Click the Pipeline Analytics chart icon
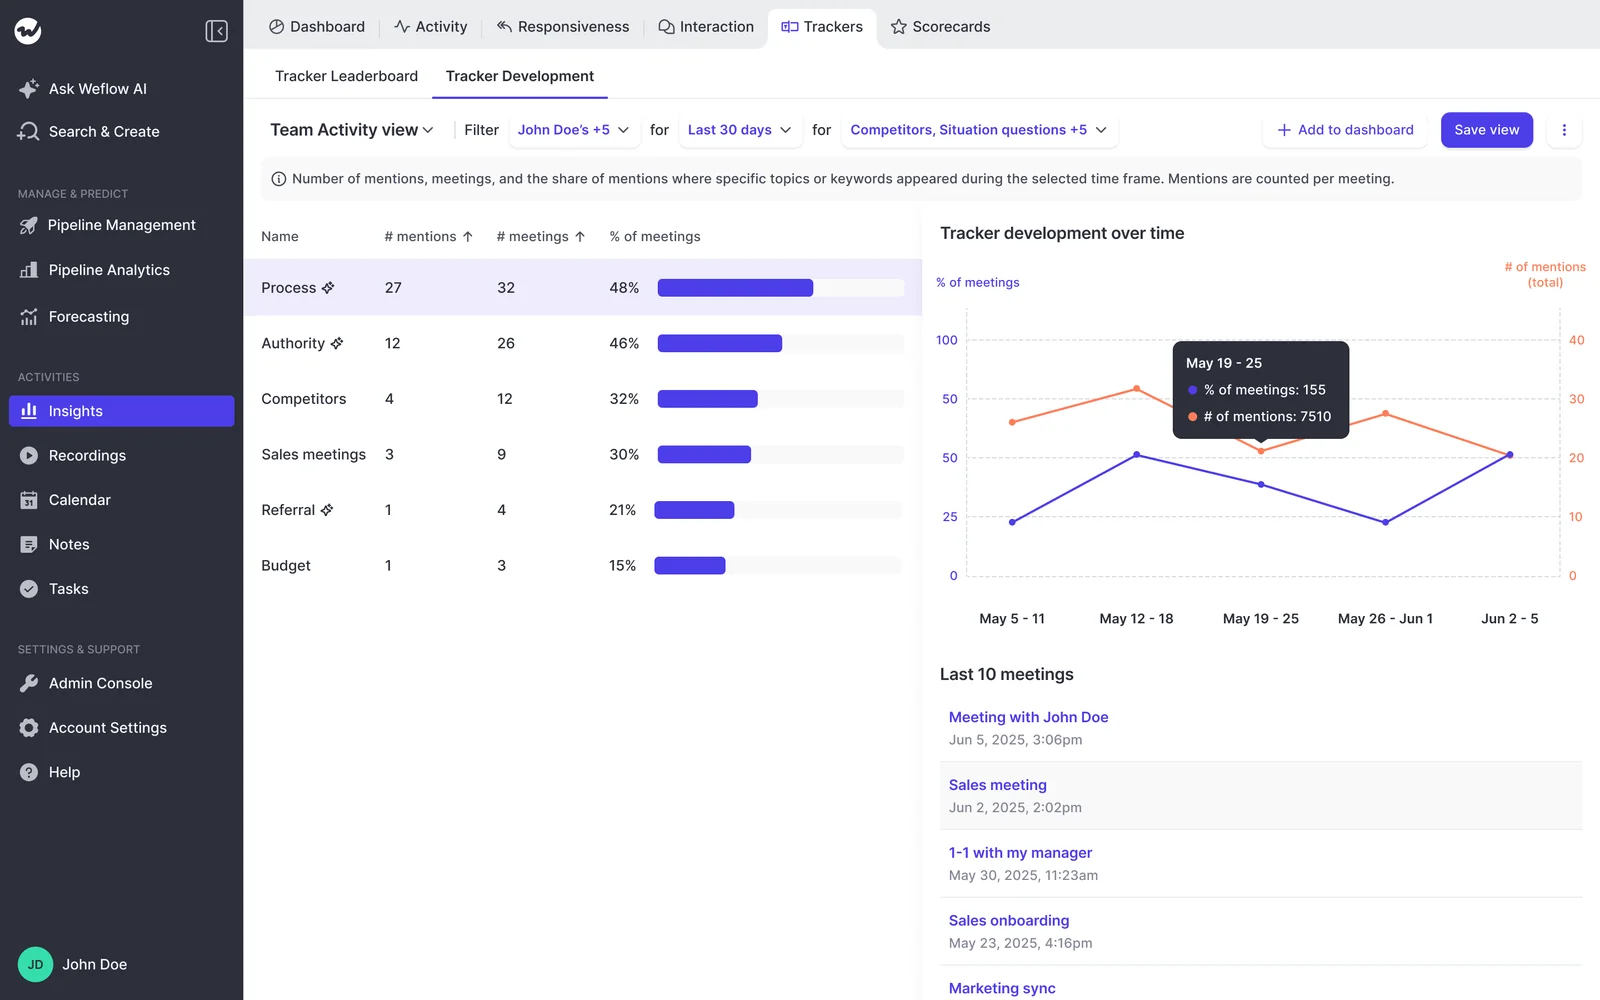This screenshot has height=1000, width=1600. tap(29, 270)
